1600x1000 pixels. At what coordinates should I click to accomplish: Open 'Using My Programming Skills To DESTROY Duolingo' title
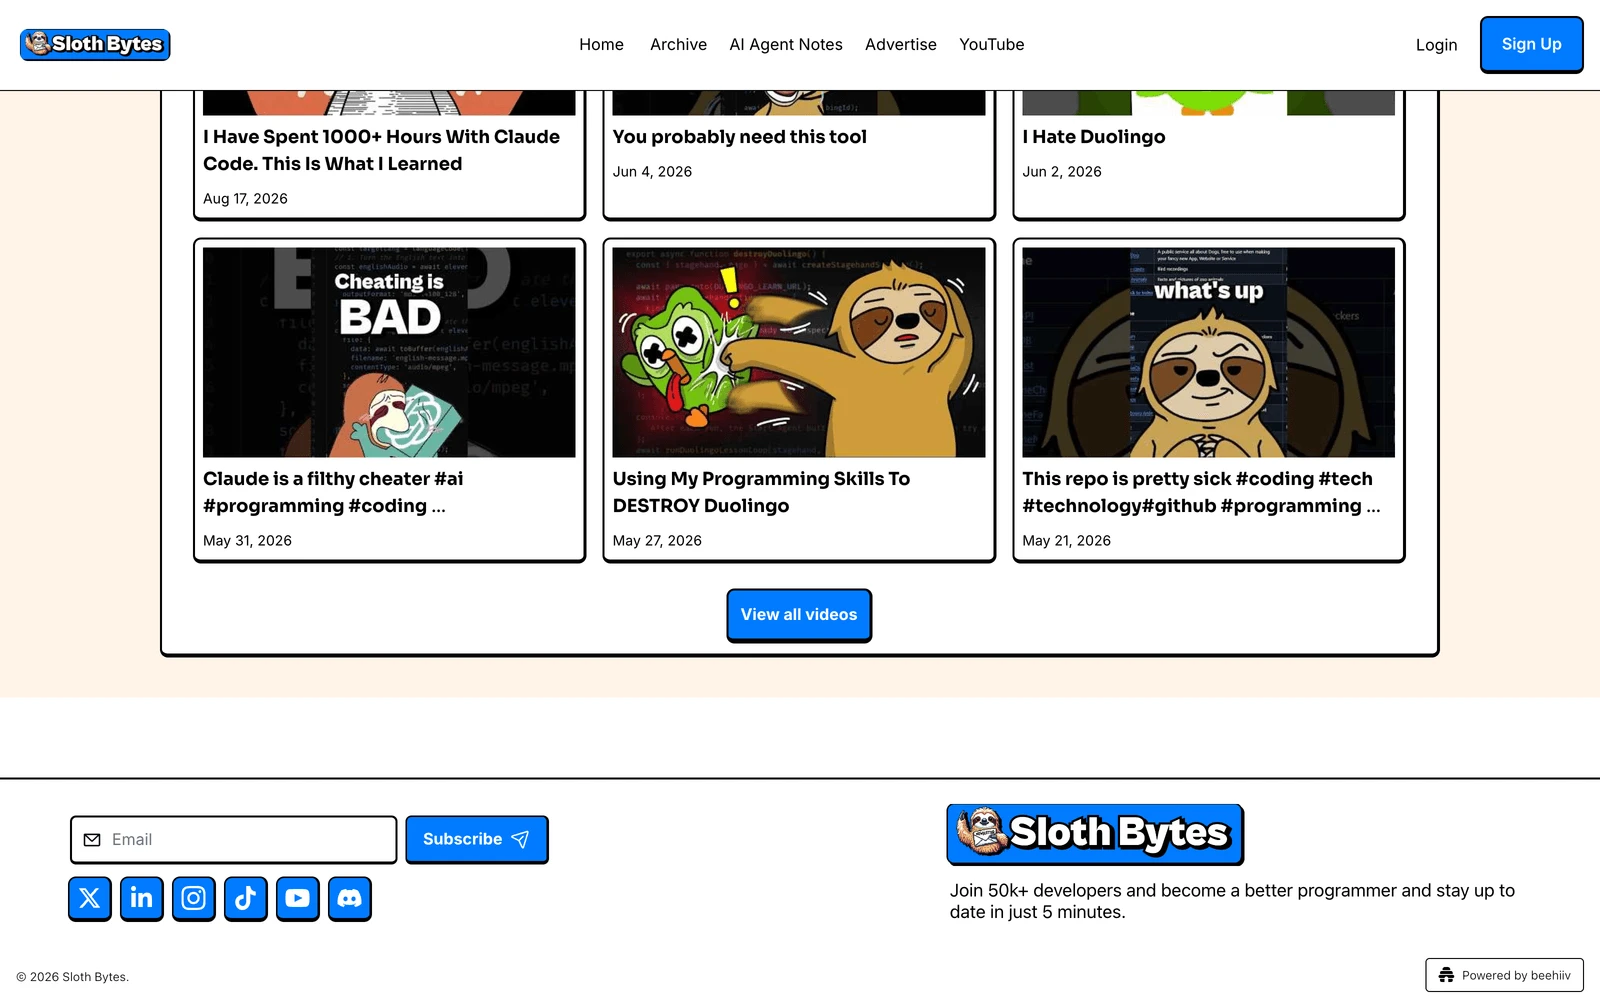761,492
